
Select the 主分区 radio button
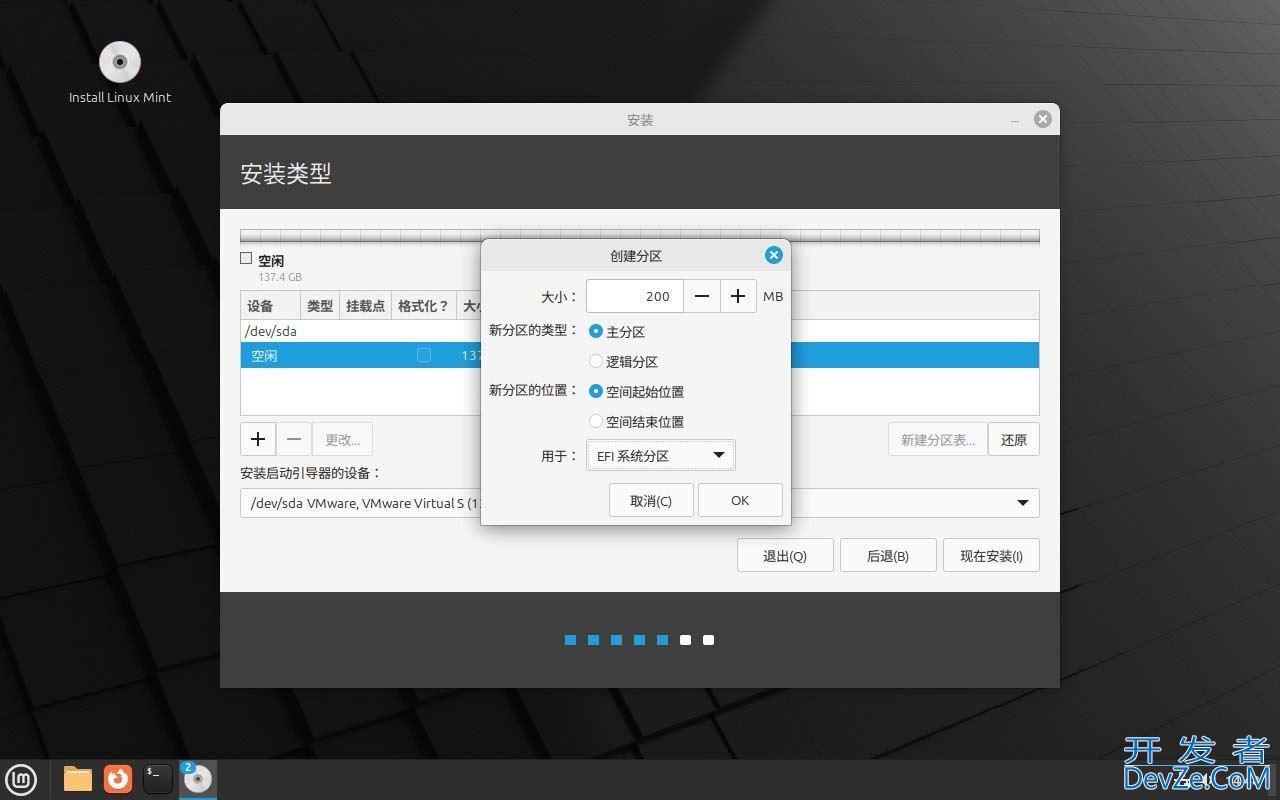[596, 331]
